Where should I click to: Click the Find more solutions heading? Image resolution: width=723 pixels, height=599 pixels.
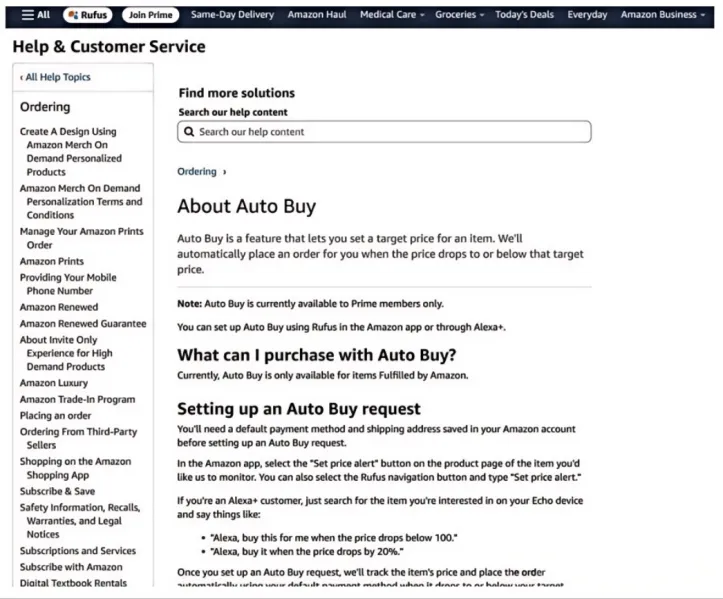[237, 93]
